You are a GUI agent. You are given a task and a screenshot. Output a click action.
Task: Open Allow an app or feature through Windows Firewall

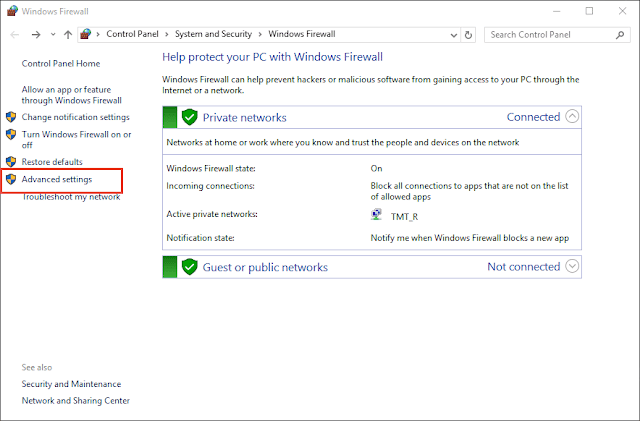(x=71, y=95)
